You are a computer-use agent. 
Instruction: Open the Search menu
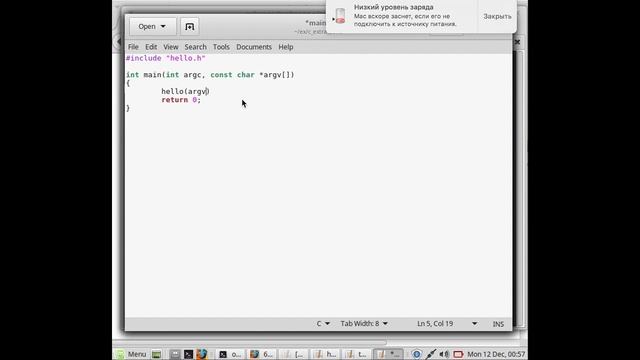196,47
